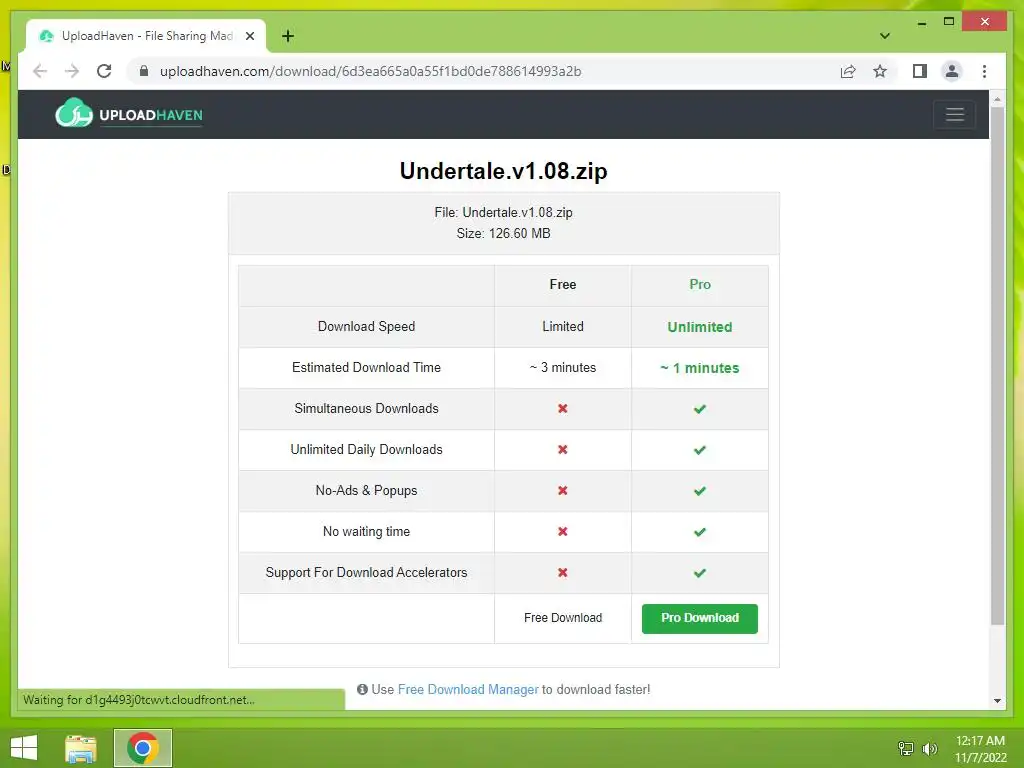Screen dimensions: 1024x768
Task: Click the green 'Unlimited' speed text
Action: coord(699,327)
